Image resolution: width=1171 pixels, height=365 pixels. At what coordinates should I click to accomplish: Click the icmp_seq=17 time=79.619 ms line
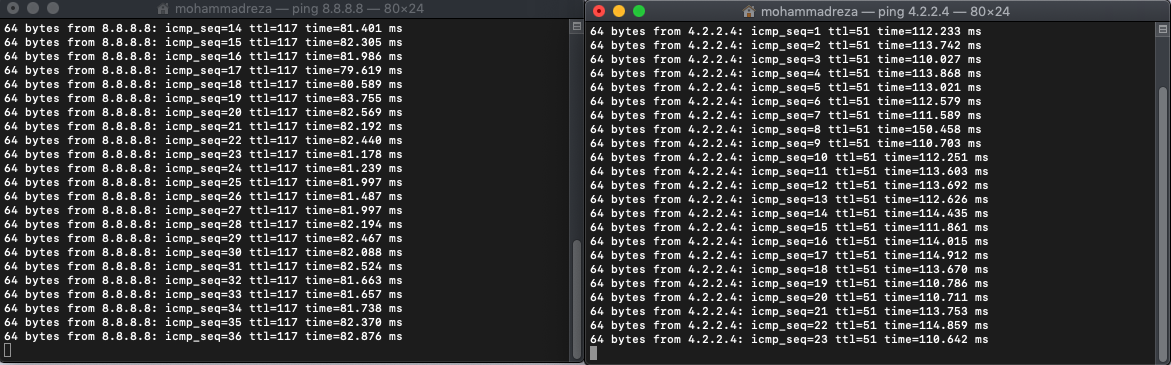[203, 70]
